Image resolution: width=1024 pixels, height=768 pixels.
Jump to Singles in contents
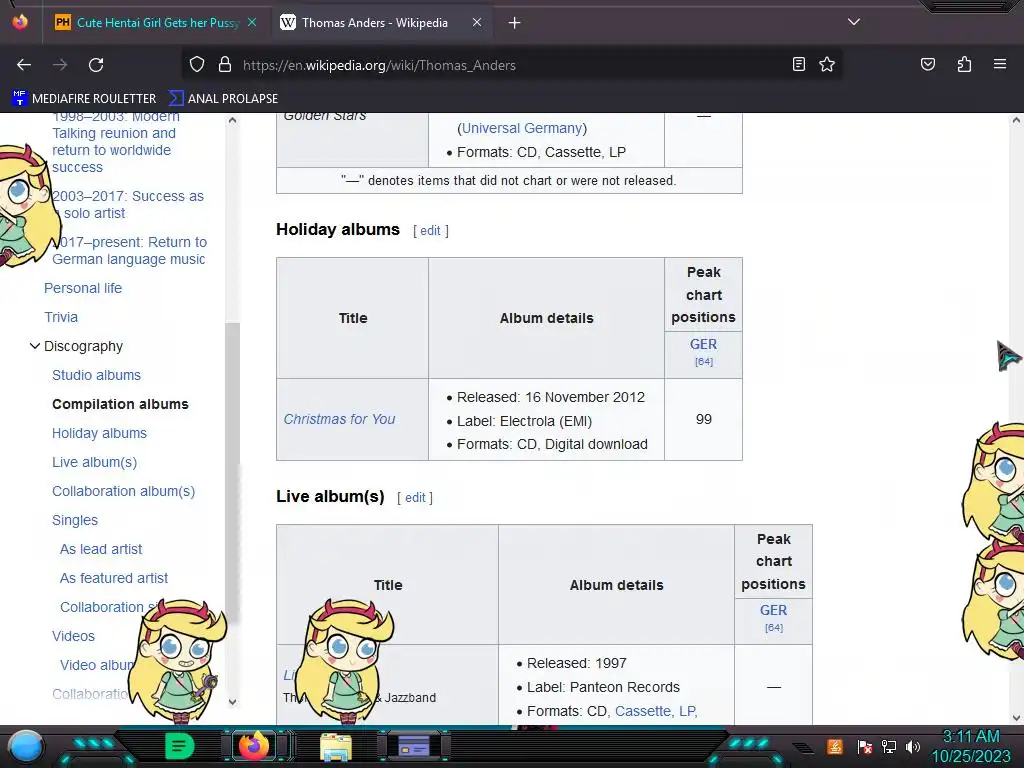75,520
